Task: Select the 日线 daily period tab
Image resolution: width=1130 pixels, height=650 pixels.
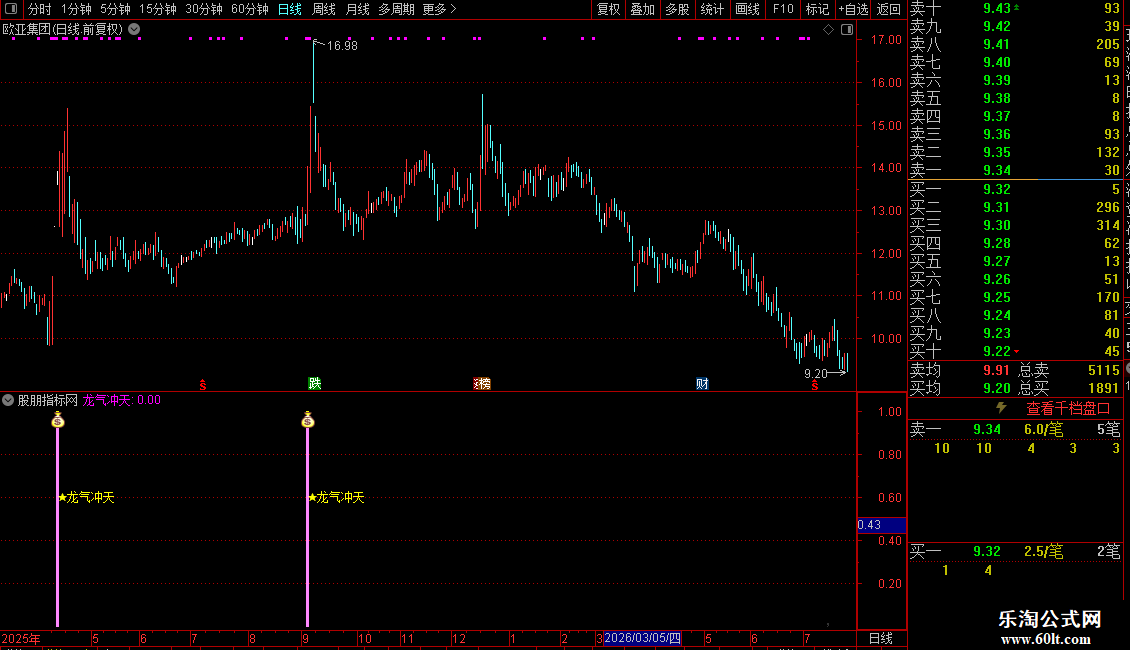Action: pyautogui.click(x=290, y=9)
